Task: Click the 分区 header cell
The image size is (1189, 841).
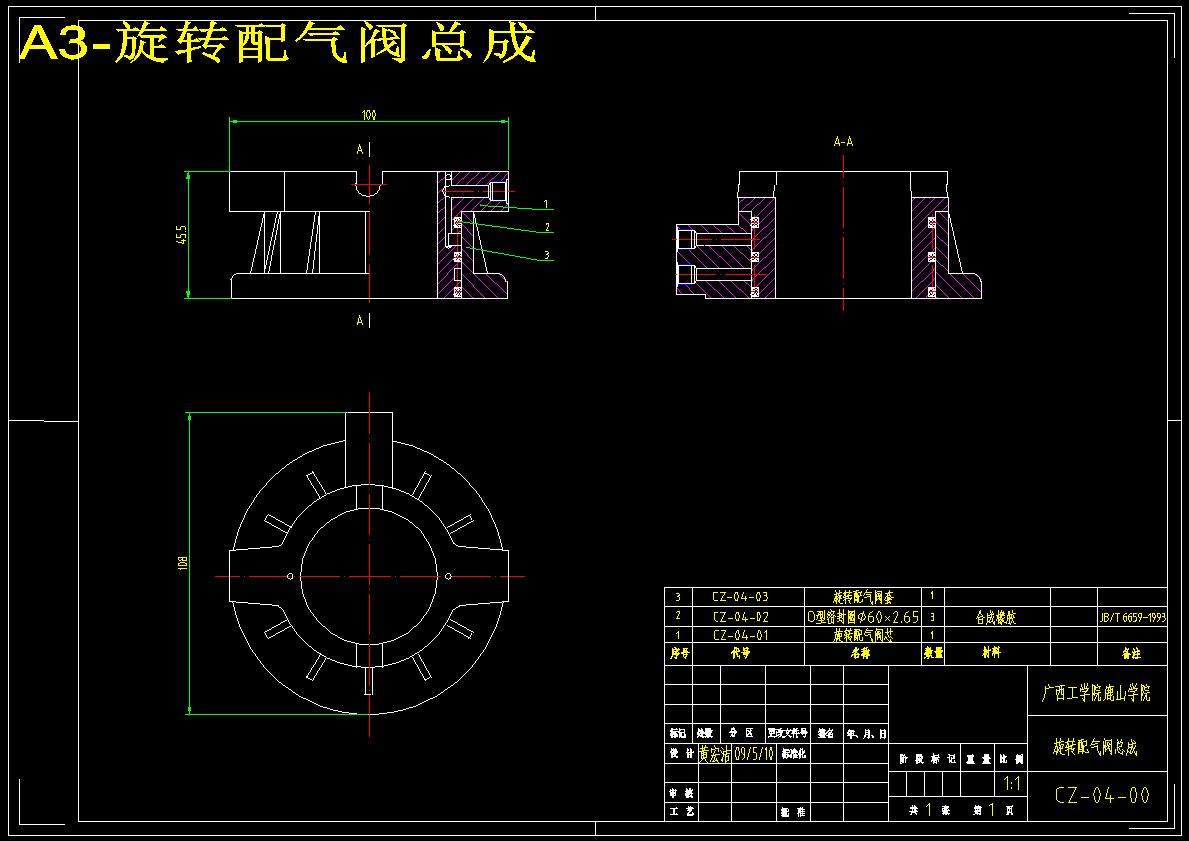Action: 741,733
